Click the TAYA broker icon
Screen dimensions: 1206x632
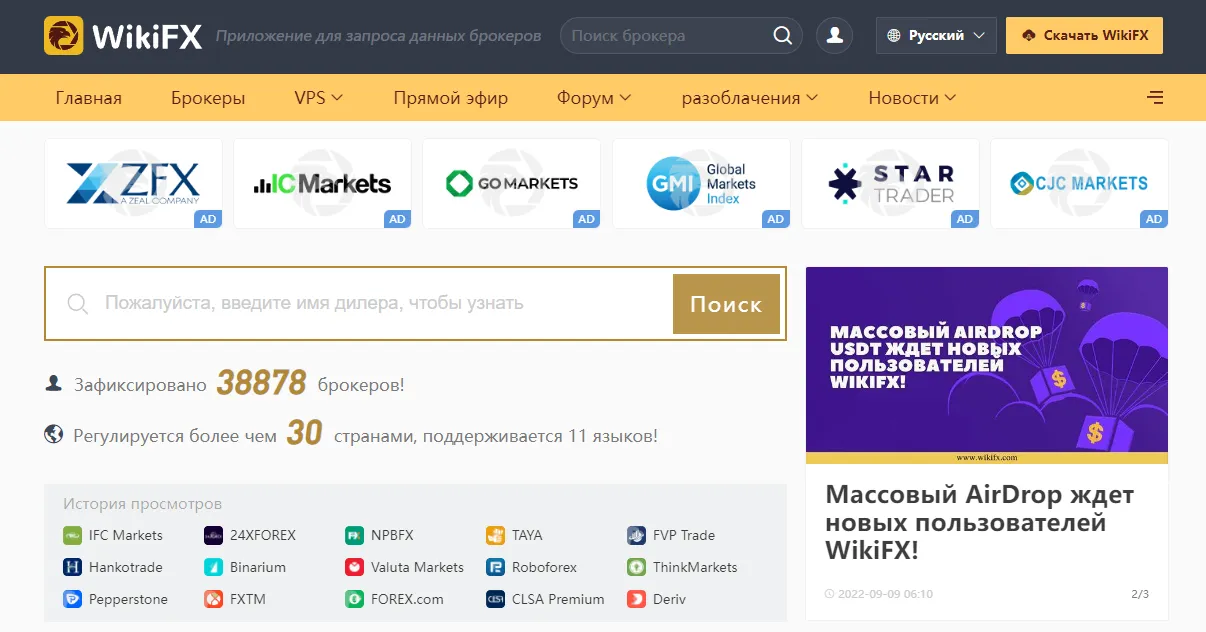(495, 535)
